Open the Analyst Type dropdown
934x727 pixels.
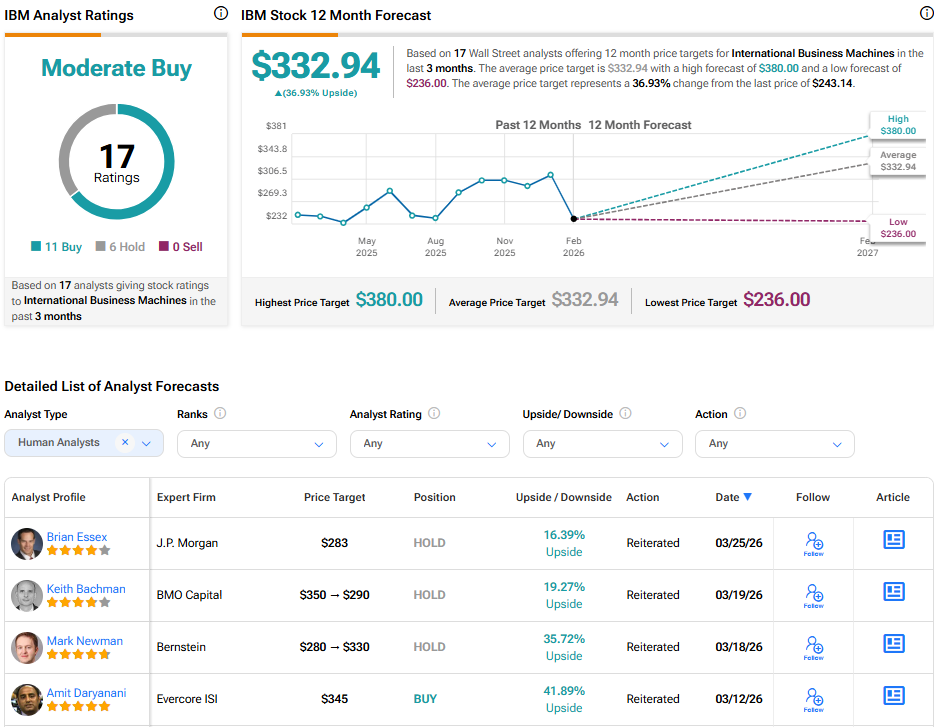(147, 443)
